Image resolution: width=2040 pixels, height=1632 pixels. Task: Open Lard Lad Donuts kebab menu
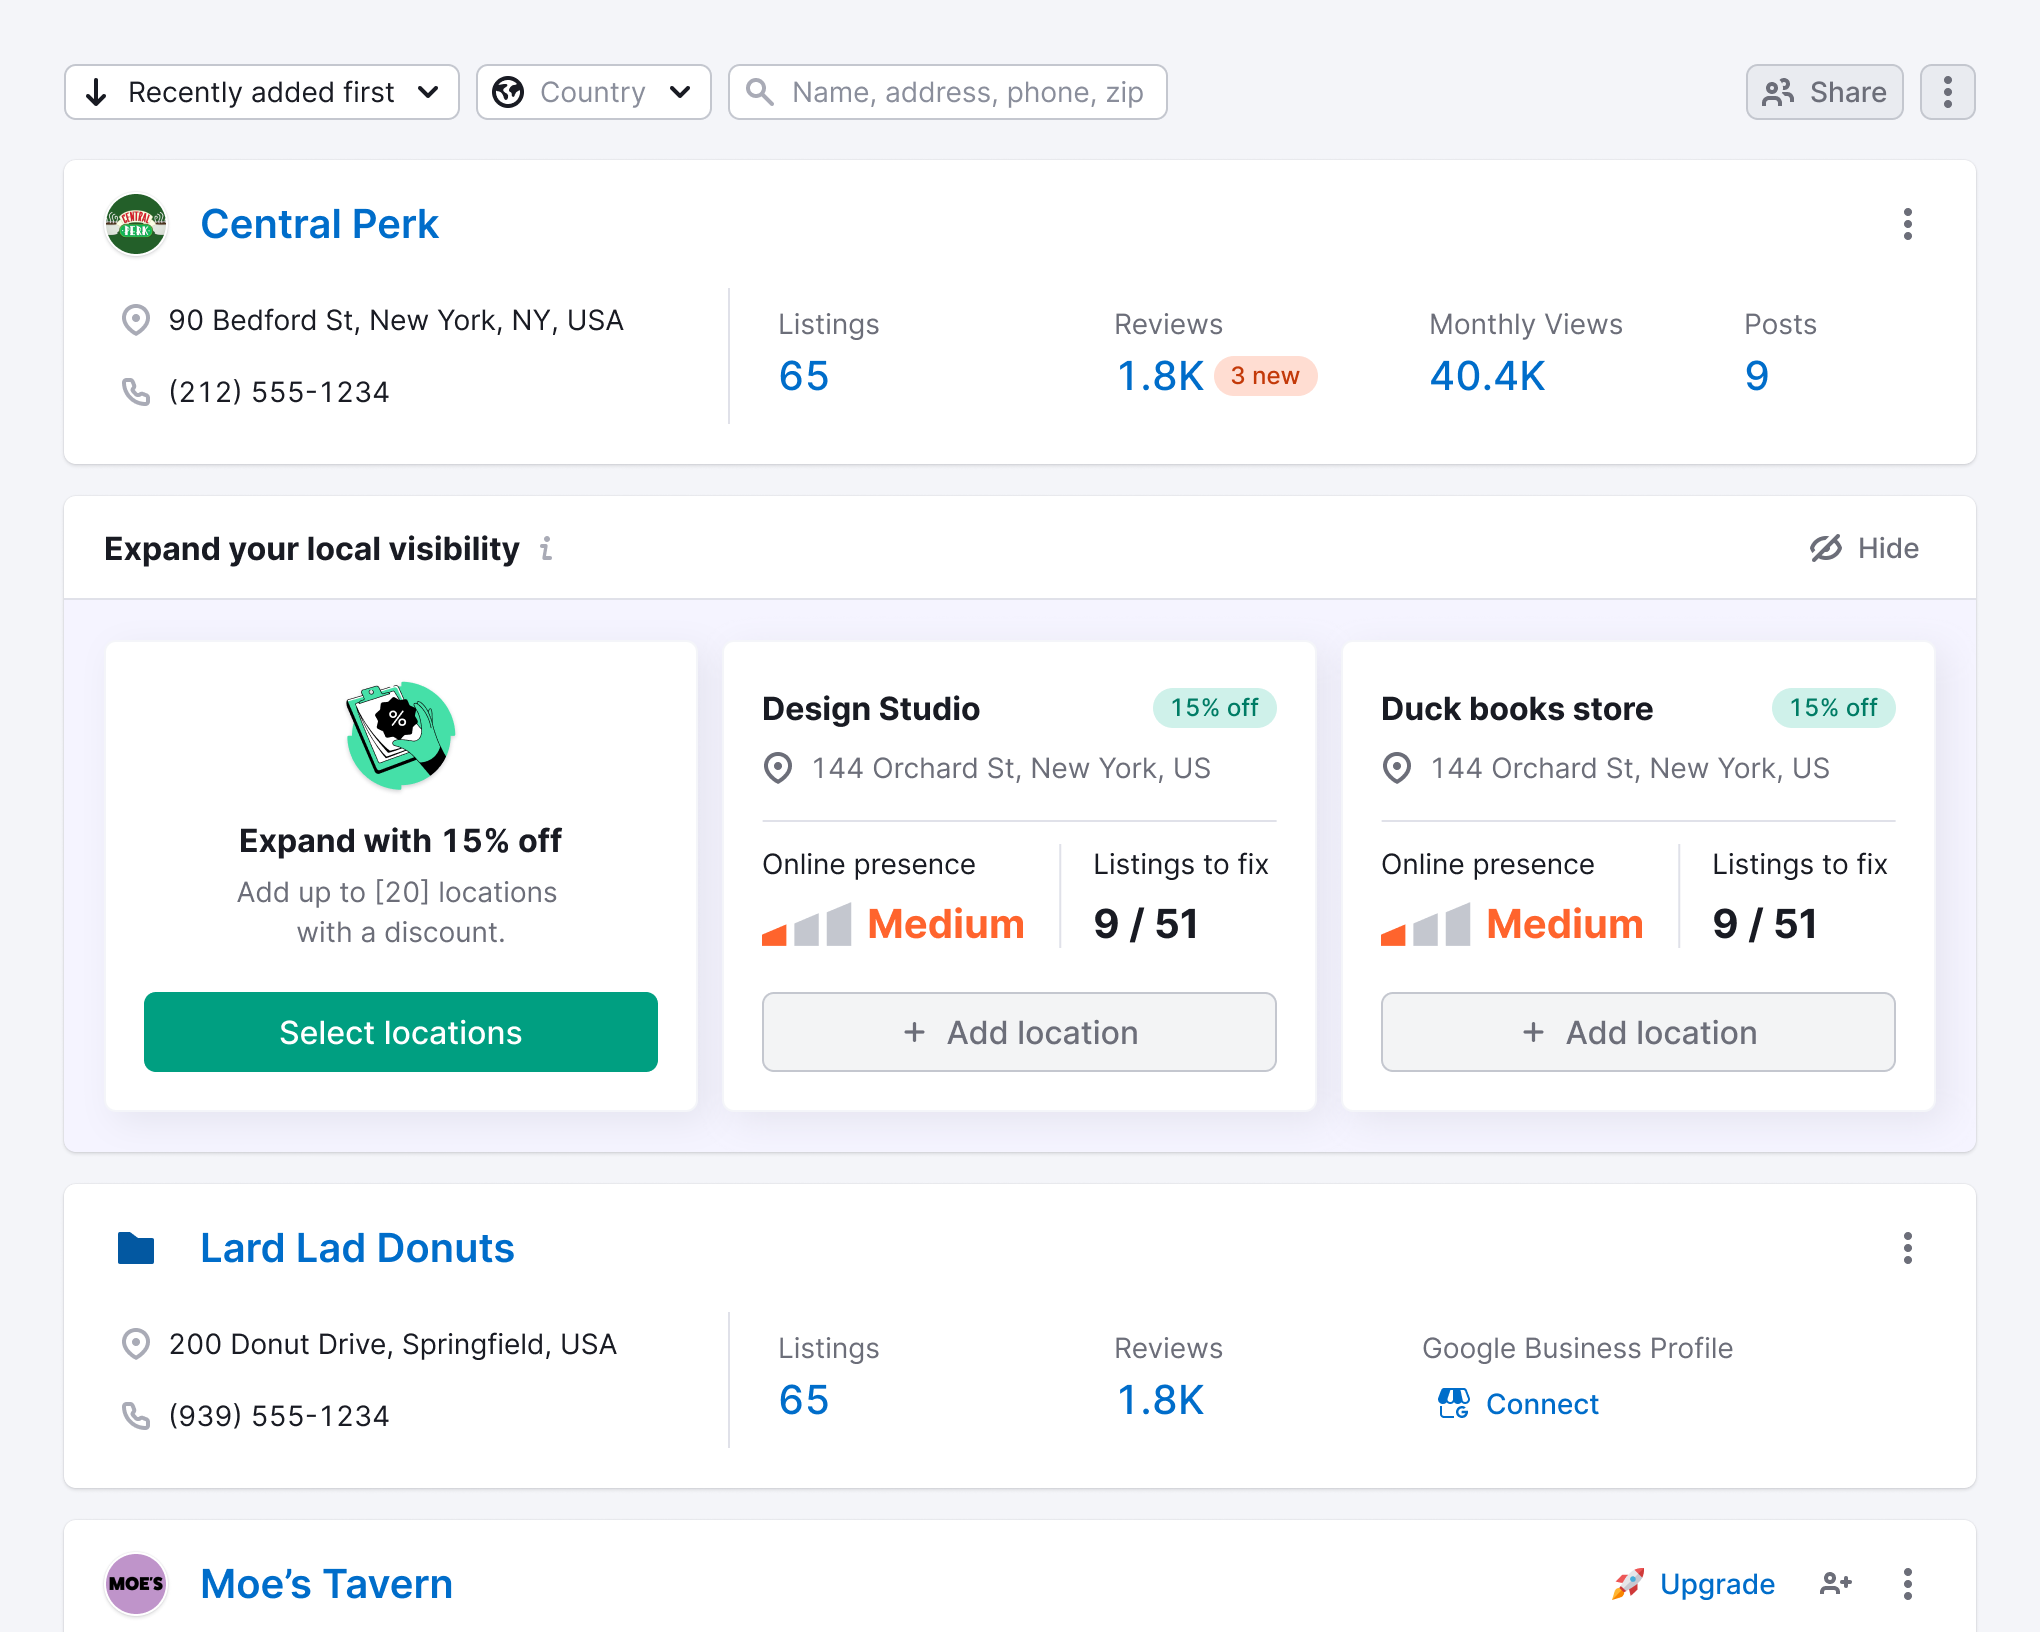1907,1248
